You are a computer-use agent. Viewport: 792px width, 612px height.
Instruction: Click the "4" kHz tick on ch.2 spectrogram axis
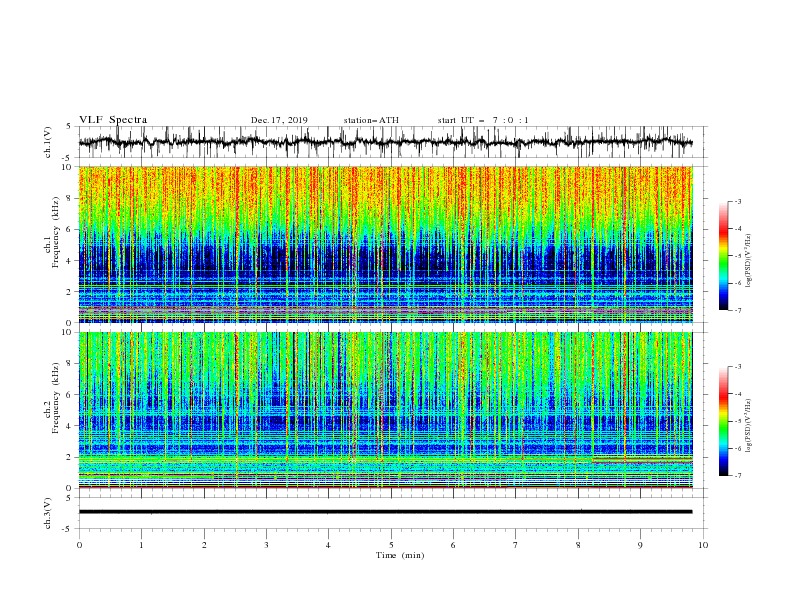click(x=70, y=426)
